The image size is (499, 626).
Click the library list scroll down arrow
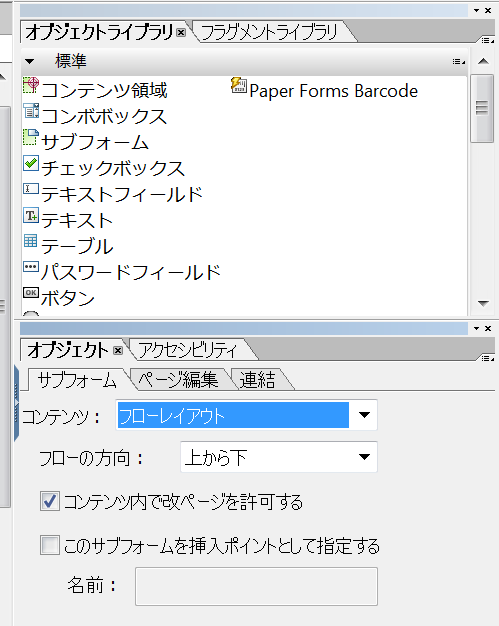483,304
